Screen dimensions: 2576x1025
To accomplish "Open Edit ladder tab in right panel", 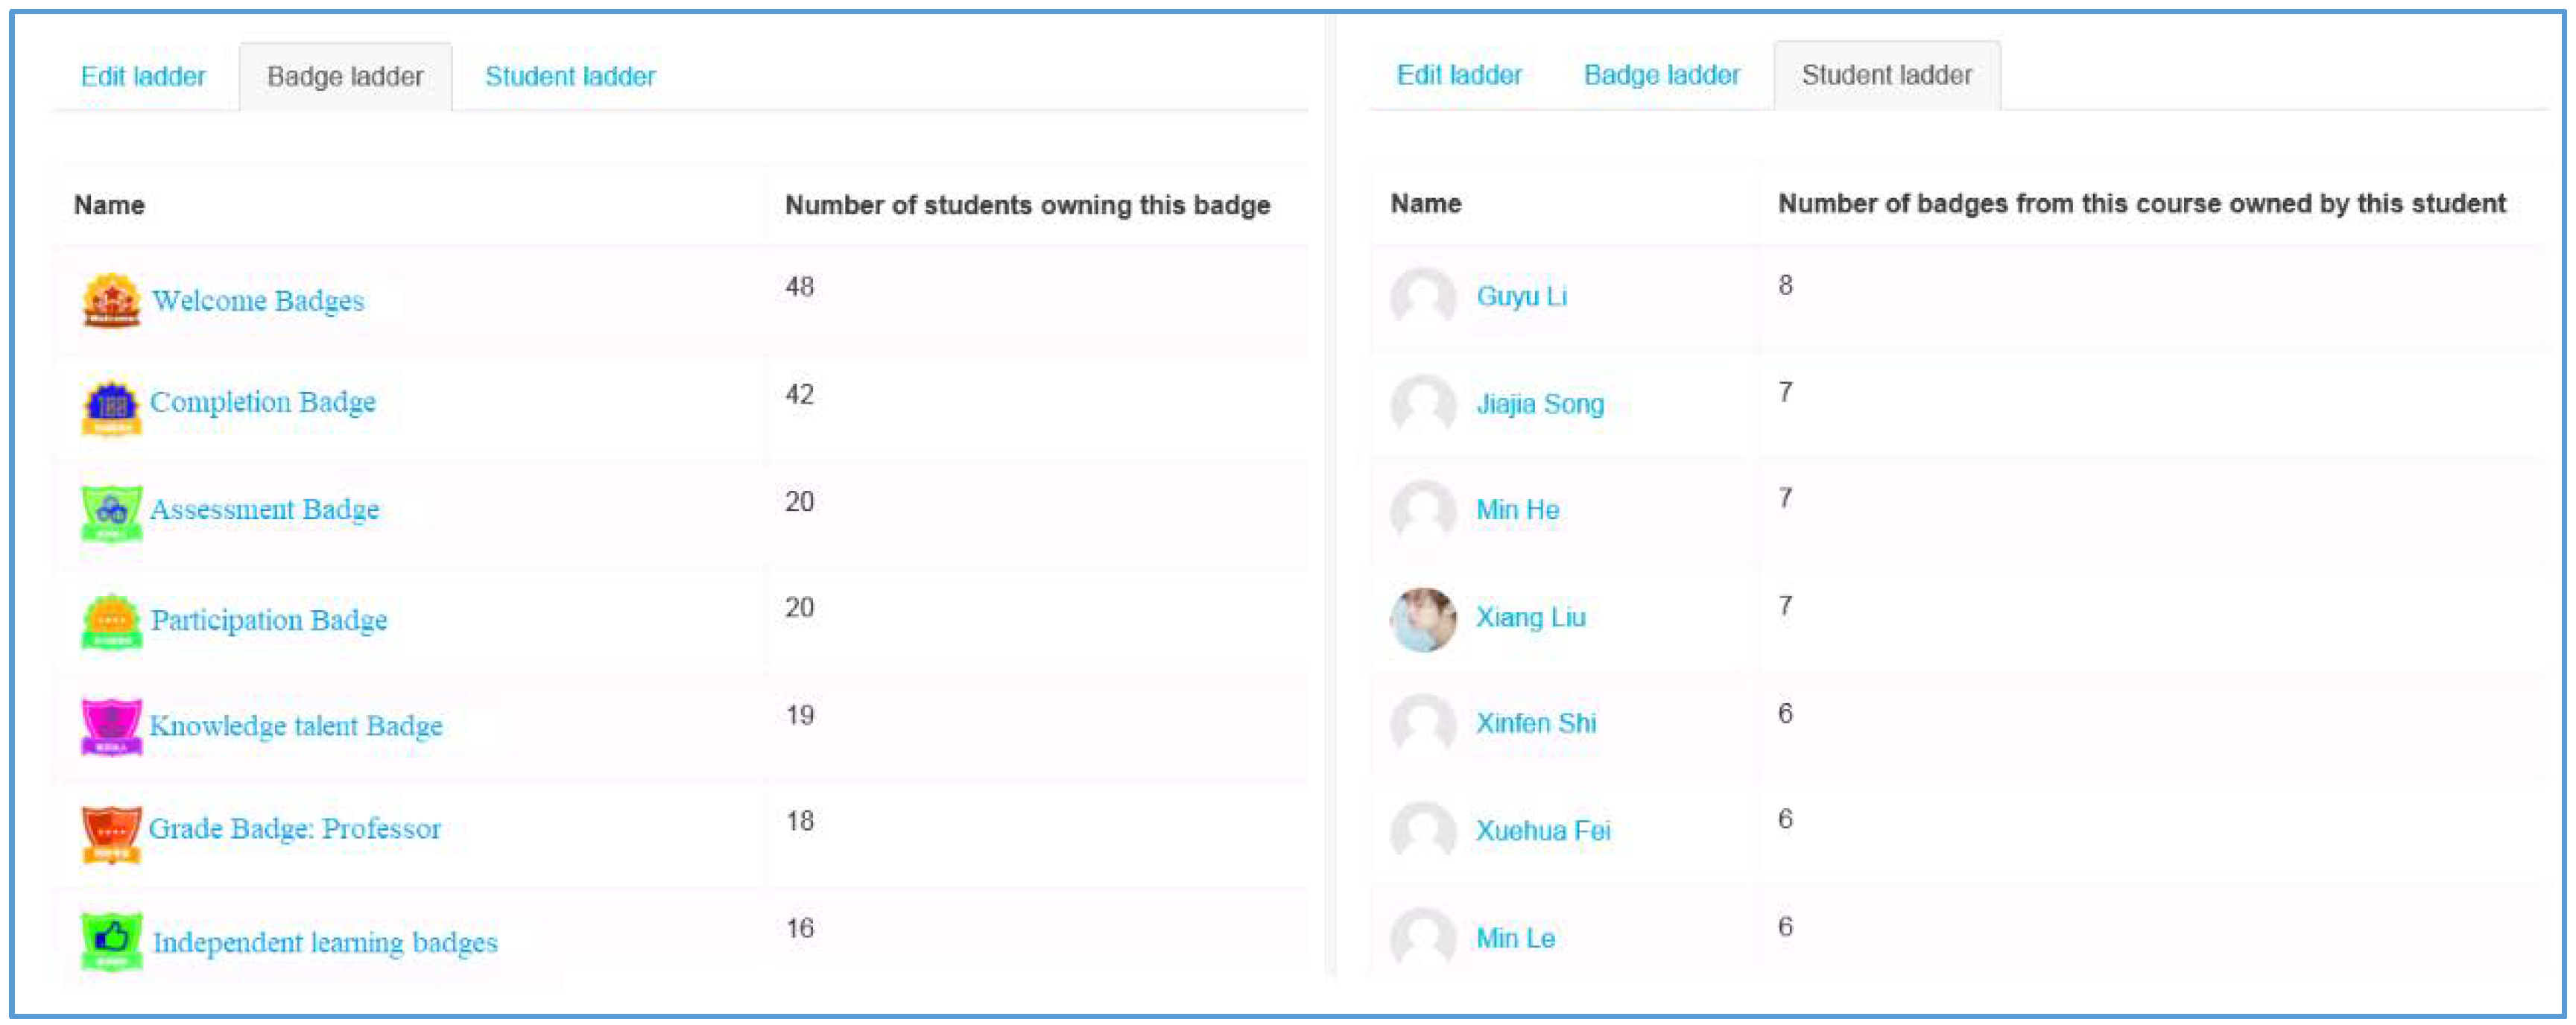I will (x=1459, y=75).
